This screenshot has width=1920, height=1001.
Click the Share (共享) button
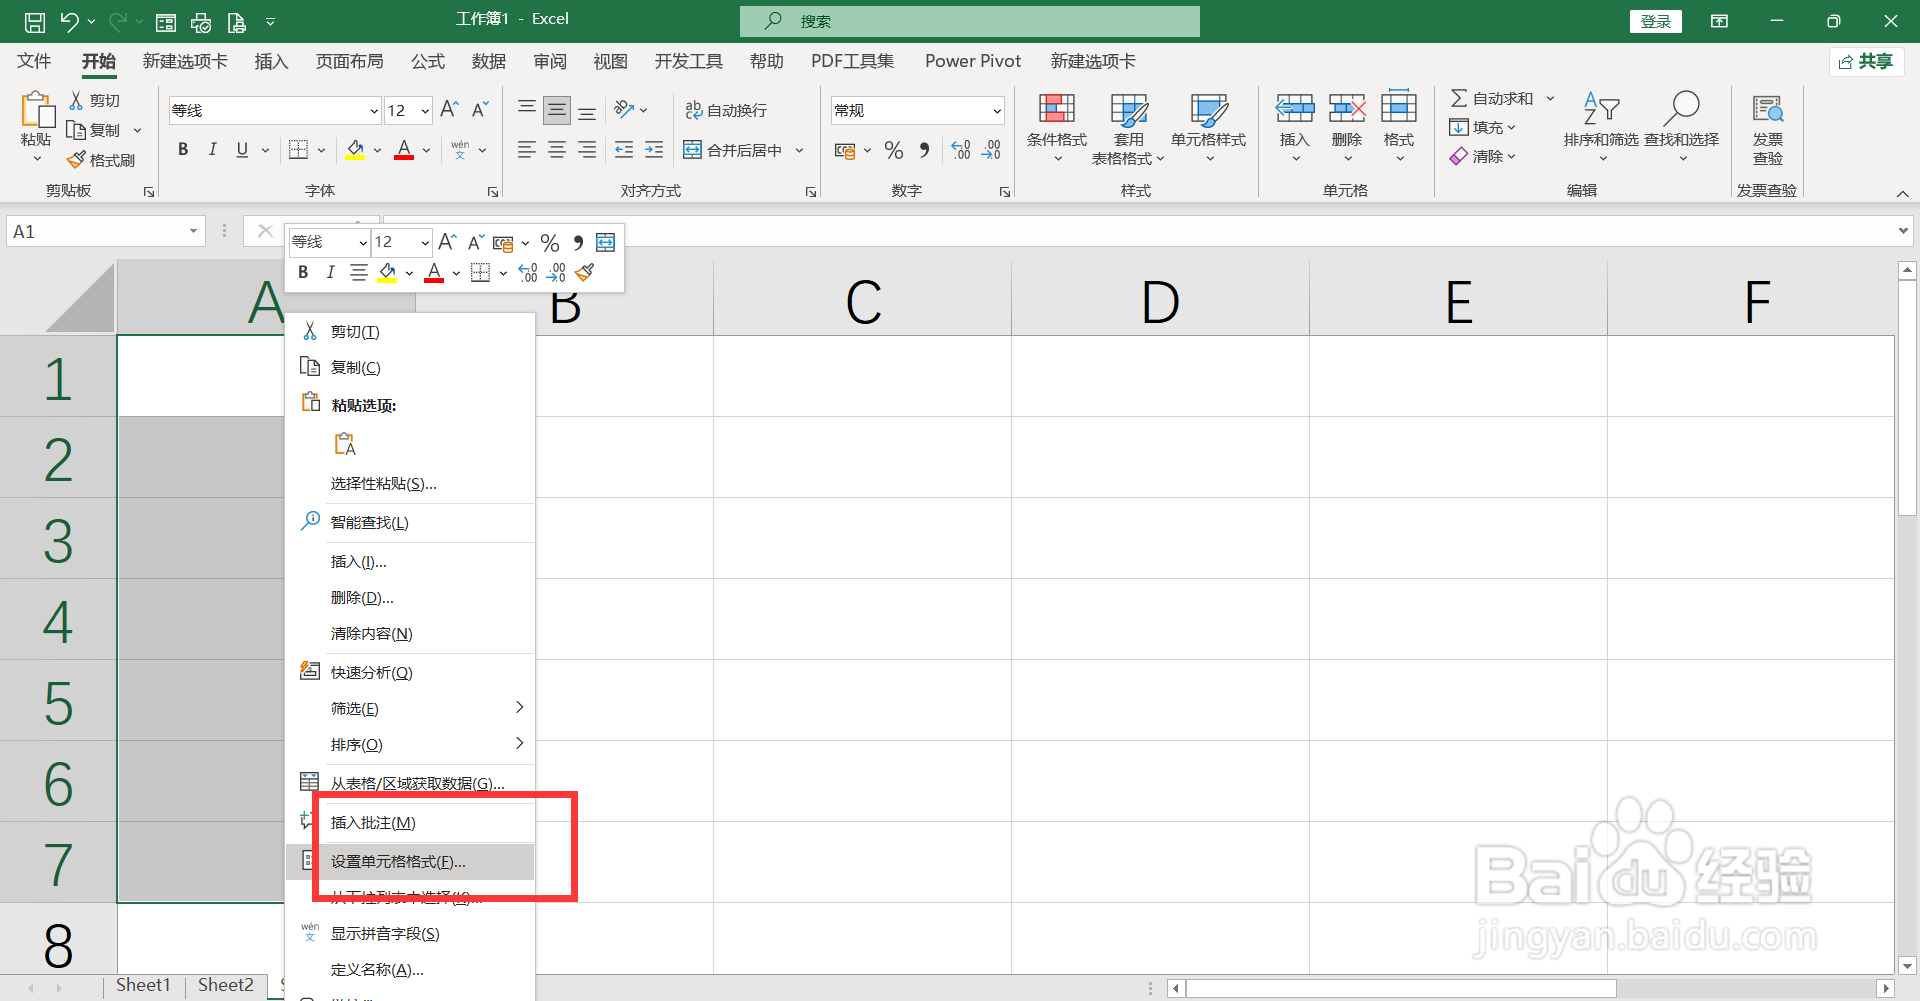click(1866, 62)
